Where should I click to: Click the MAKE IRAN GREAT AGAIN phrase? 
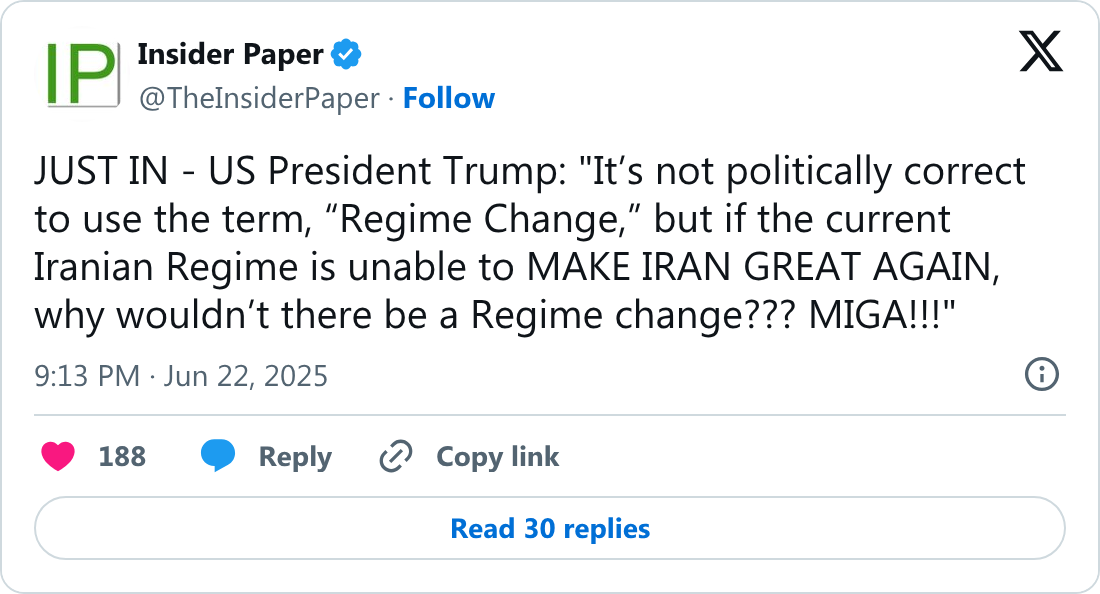(x=763, y=267)
